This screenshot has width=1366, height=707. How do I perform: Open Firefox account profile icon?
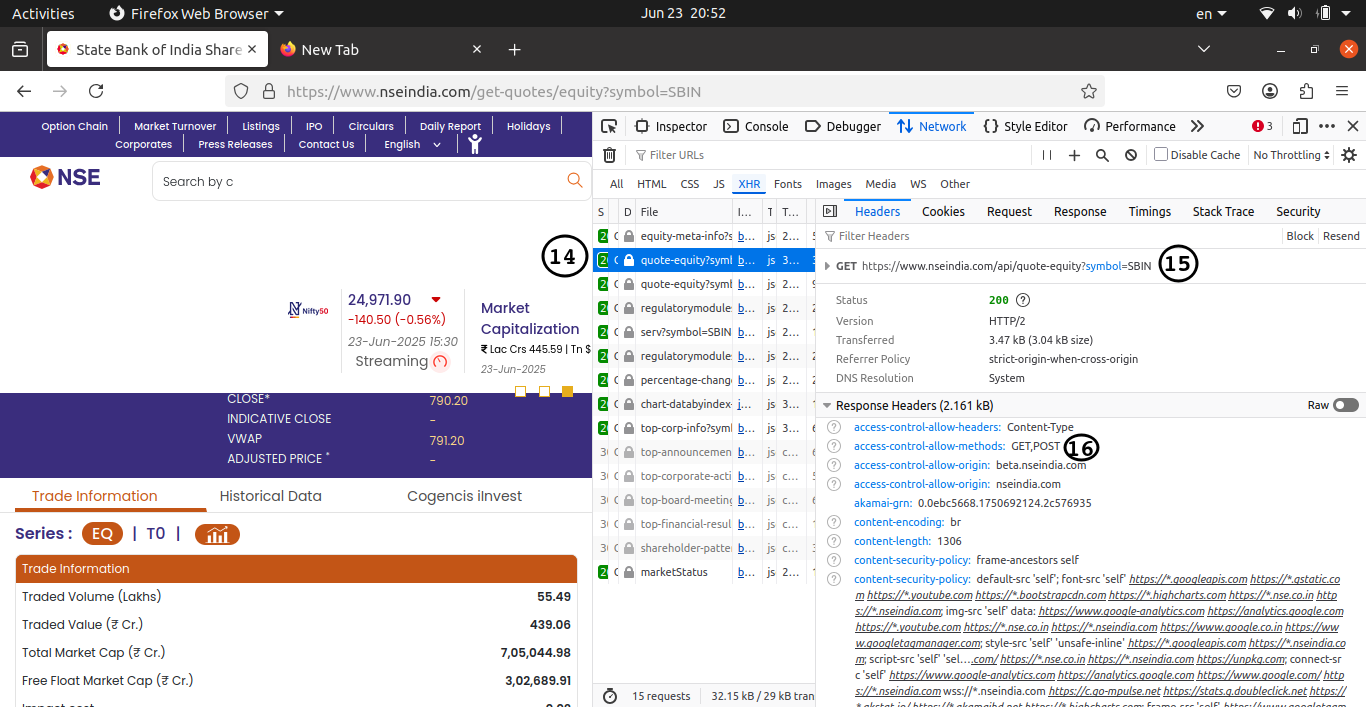click(x=1270, y=91)
